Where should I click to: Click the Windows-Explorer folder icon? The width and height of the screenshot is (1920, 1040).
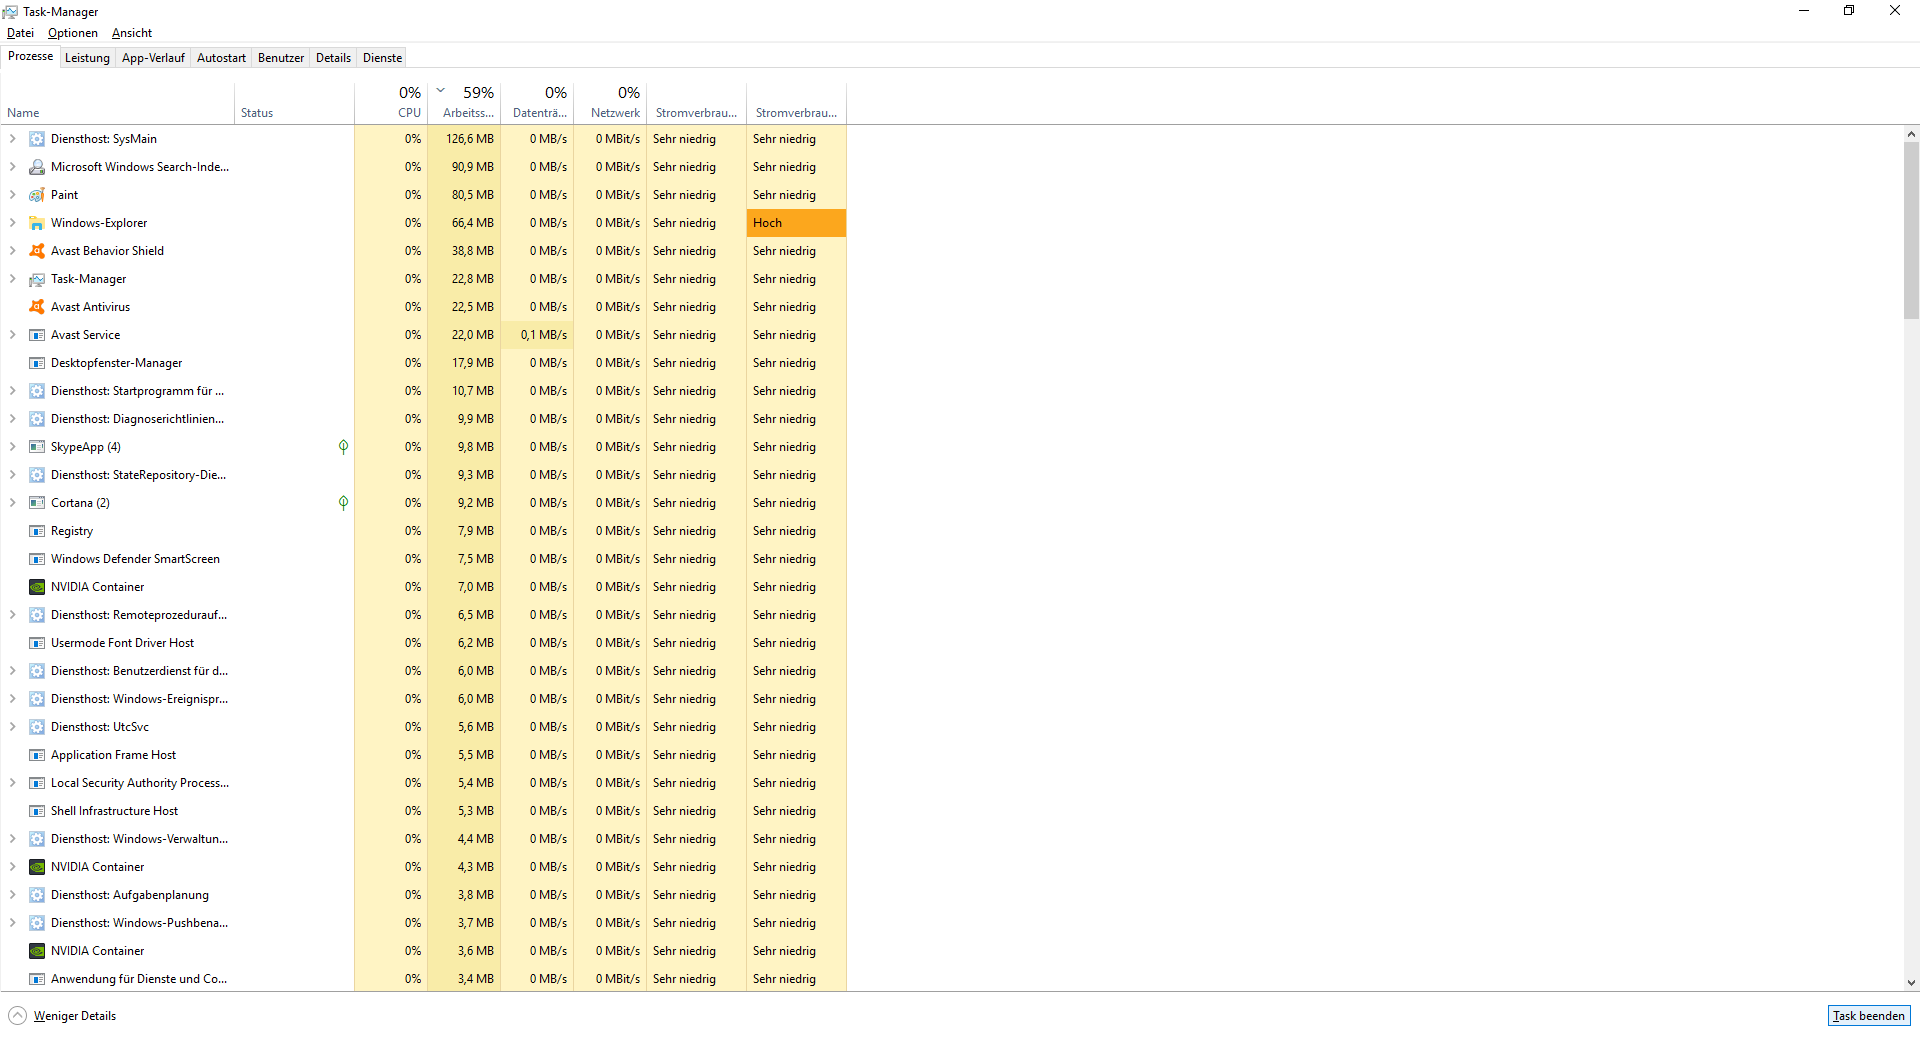(x=37, y=223)
